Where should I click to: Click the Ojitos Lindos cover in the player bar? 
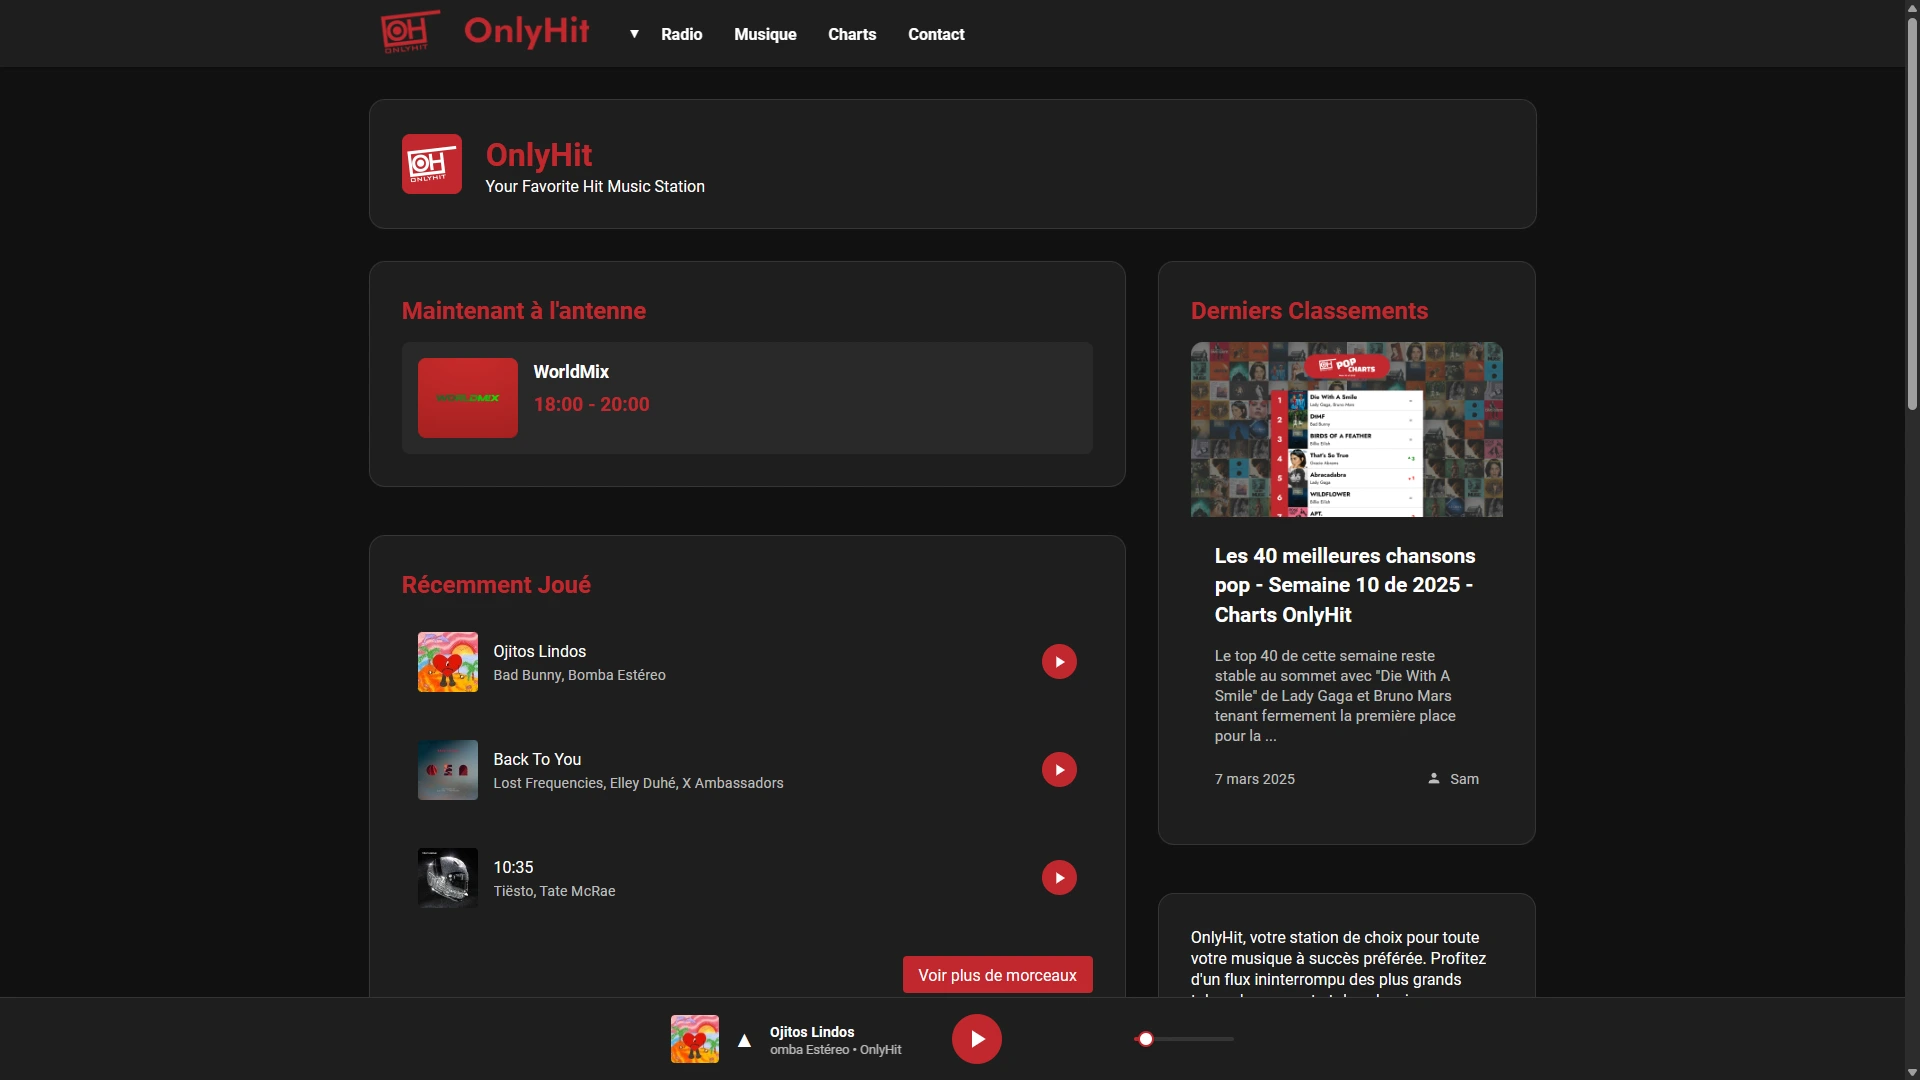[695, 1039]
